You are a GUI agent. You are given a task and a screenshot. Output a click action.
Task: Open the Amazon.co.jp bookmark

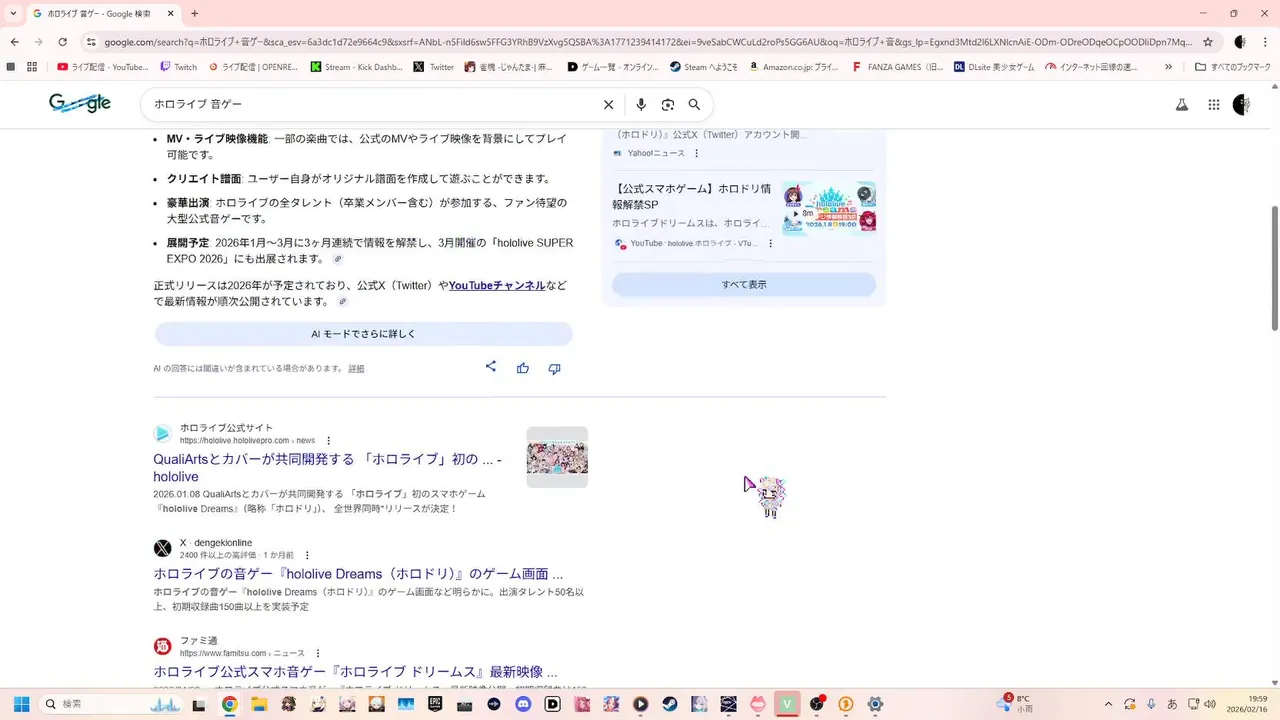(x=794, y=67)
